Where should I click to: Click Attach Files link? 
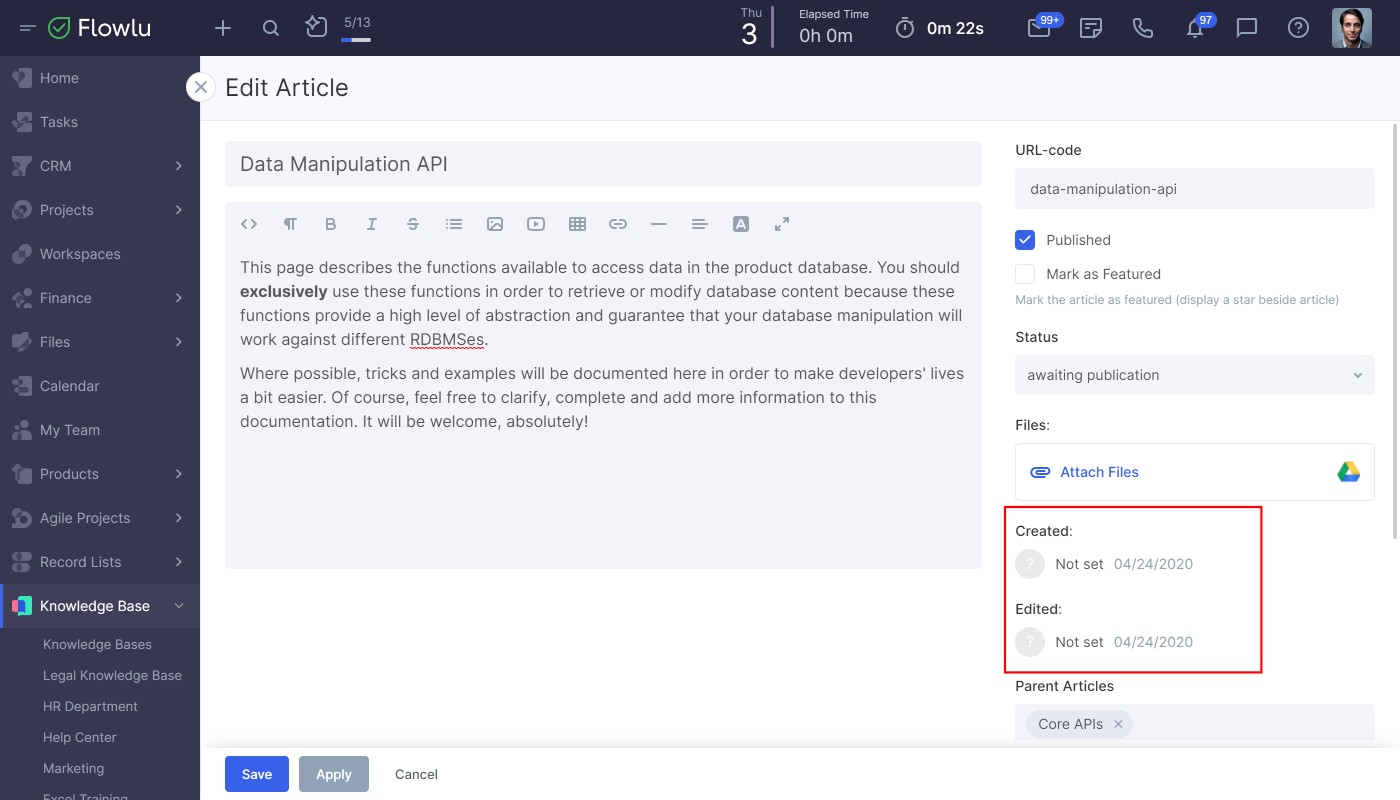tap(1099, 472)
